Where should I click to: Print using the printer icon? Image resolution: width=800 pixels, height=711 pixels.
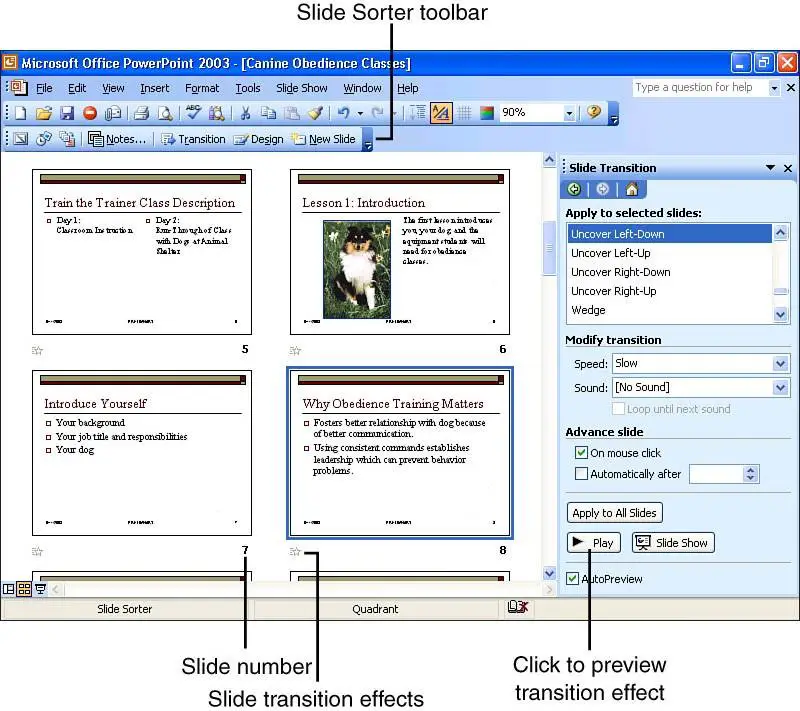click(x=141, y=113)
